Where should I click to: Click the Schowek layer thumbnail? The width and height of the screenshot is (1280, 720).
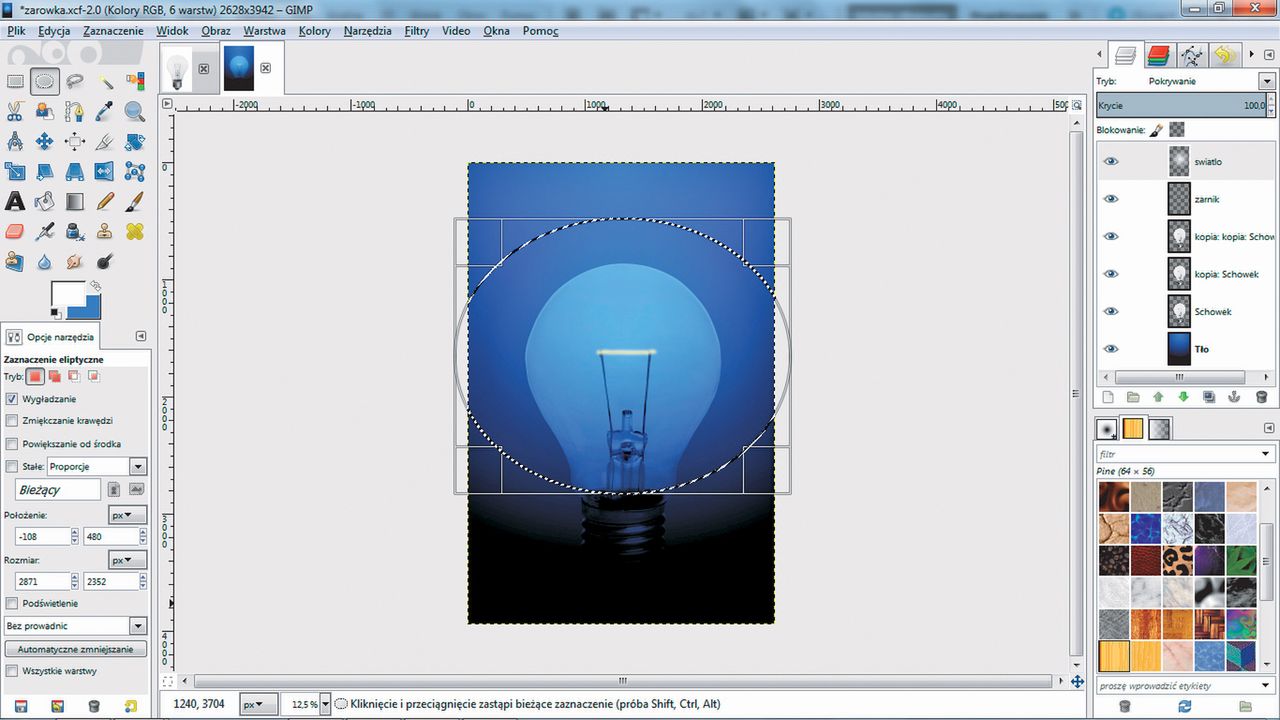coord(1179,311)
